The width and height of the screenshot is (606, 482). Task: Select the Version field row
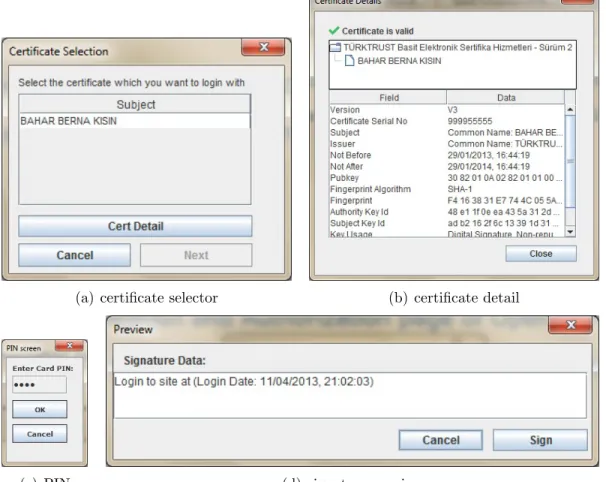(447, 110)
